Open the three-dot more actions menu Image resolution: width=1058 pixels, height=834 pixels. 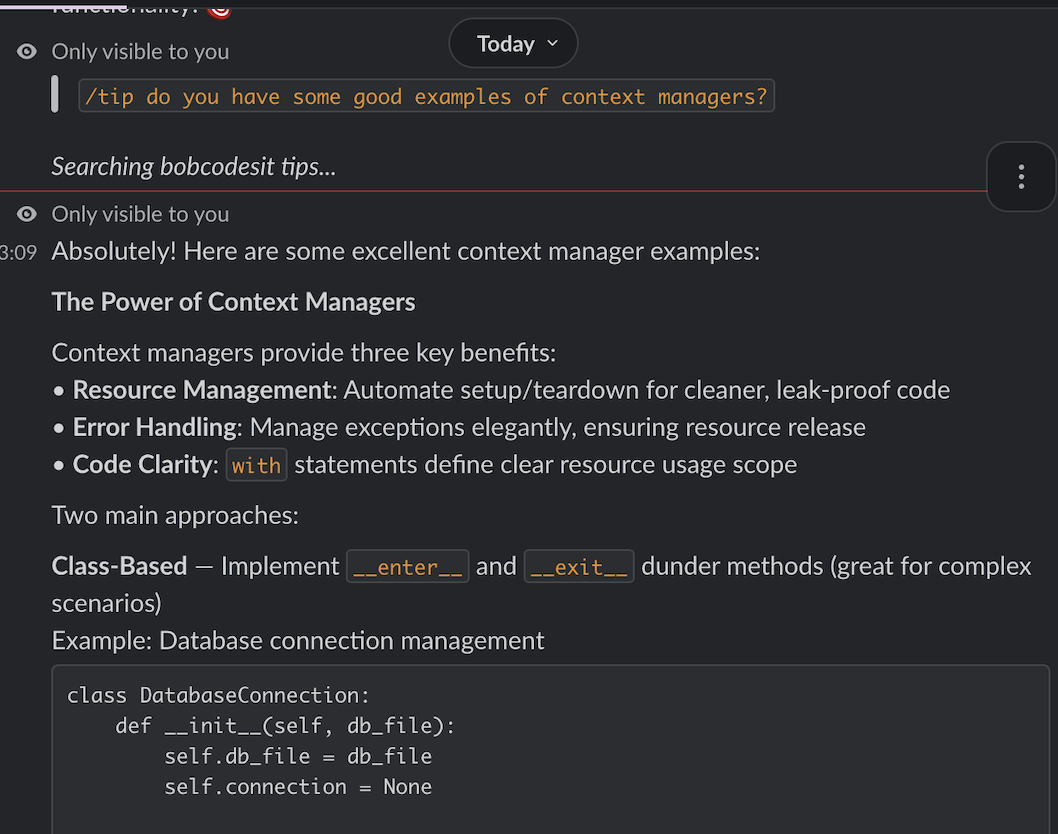coord(1021,177)
